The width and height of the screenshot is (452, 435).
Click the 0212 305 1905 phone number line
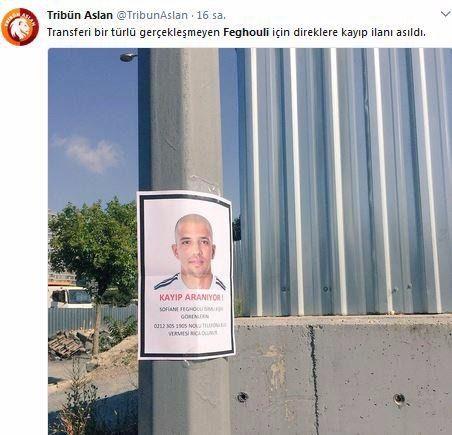pyautogui.click(x=190, y=326)
